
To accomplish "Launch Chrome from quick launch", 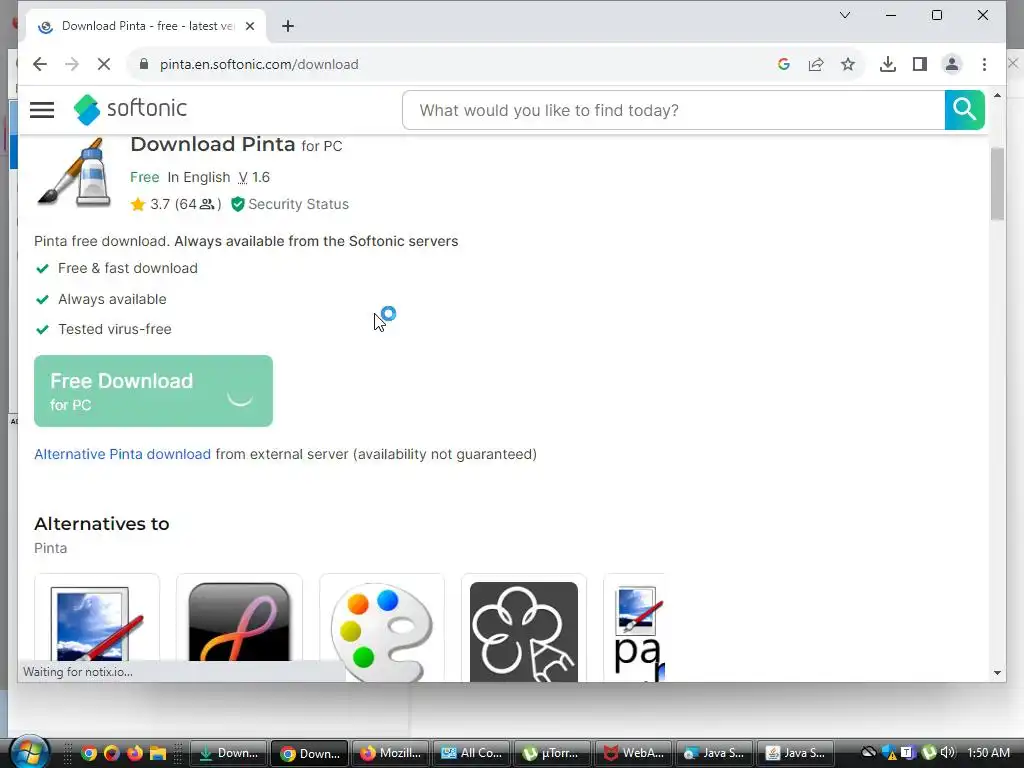I will pos(89,753).
